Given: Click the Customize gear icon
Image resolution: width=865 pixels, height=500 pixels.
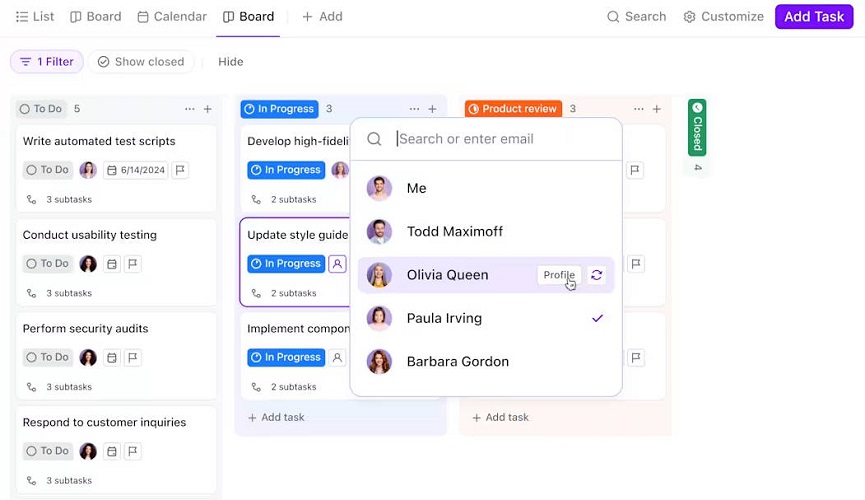Looking at the screenshot, I should 689,17.
